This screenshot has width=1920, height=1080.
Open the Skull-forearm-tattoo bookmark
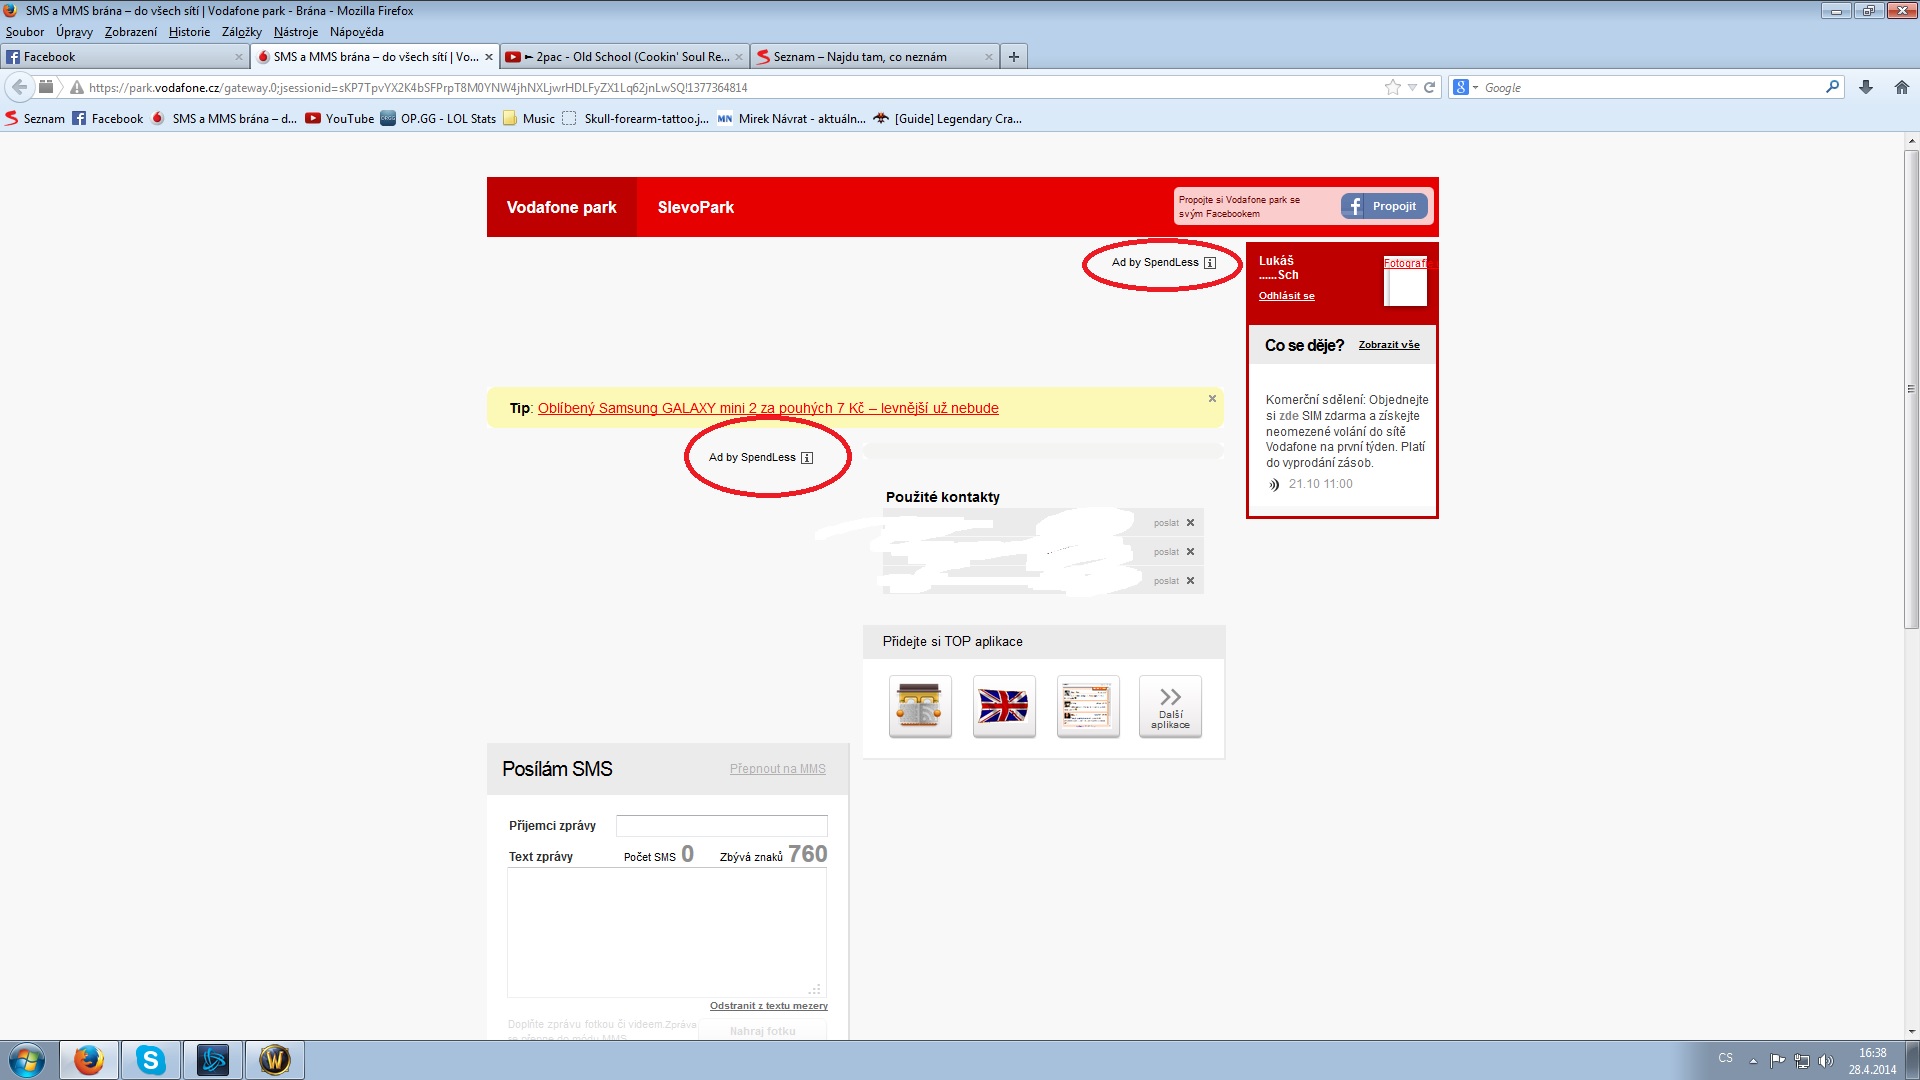[636, 118]
